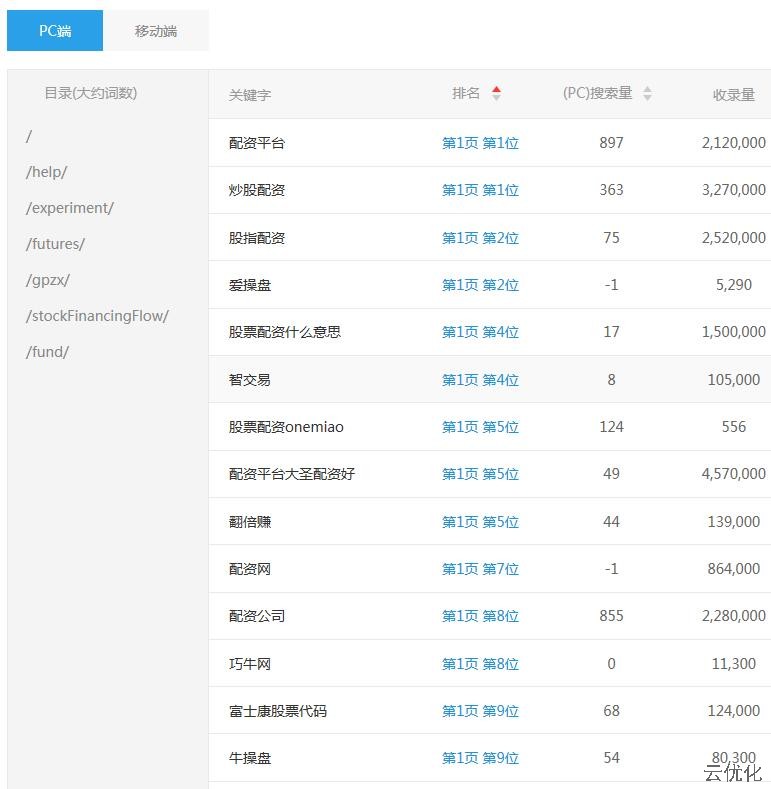Click the 收录量 column header
771x789 pixels.
click(733, 95)
